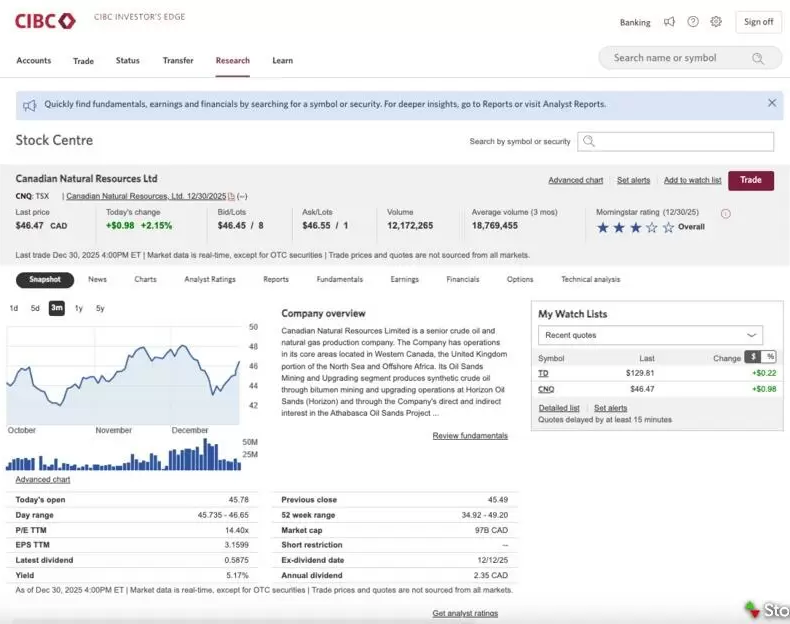Screen dimensions: 790x624
Task: Switch to the Fundamentals tab
Action: pyautogui.click(x=340, y=279)
